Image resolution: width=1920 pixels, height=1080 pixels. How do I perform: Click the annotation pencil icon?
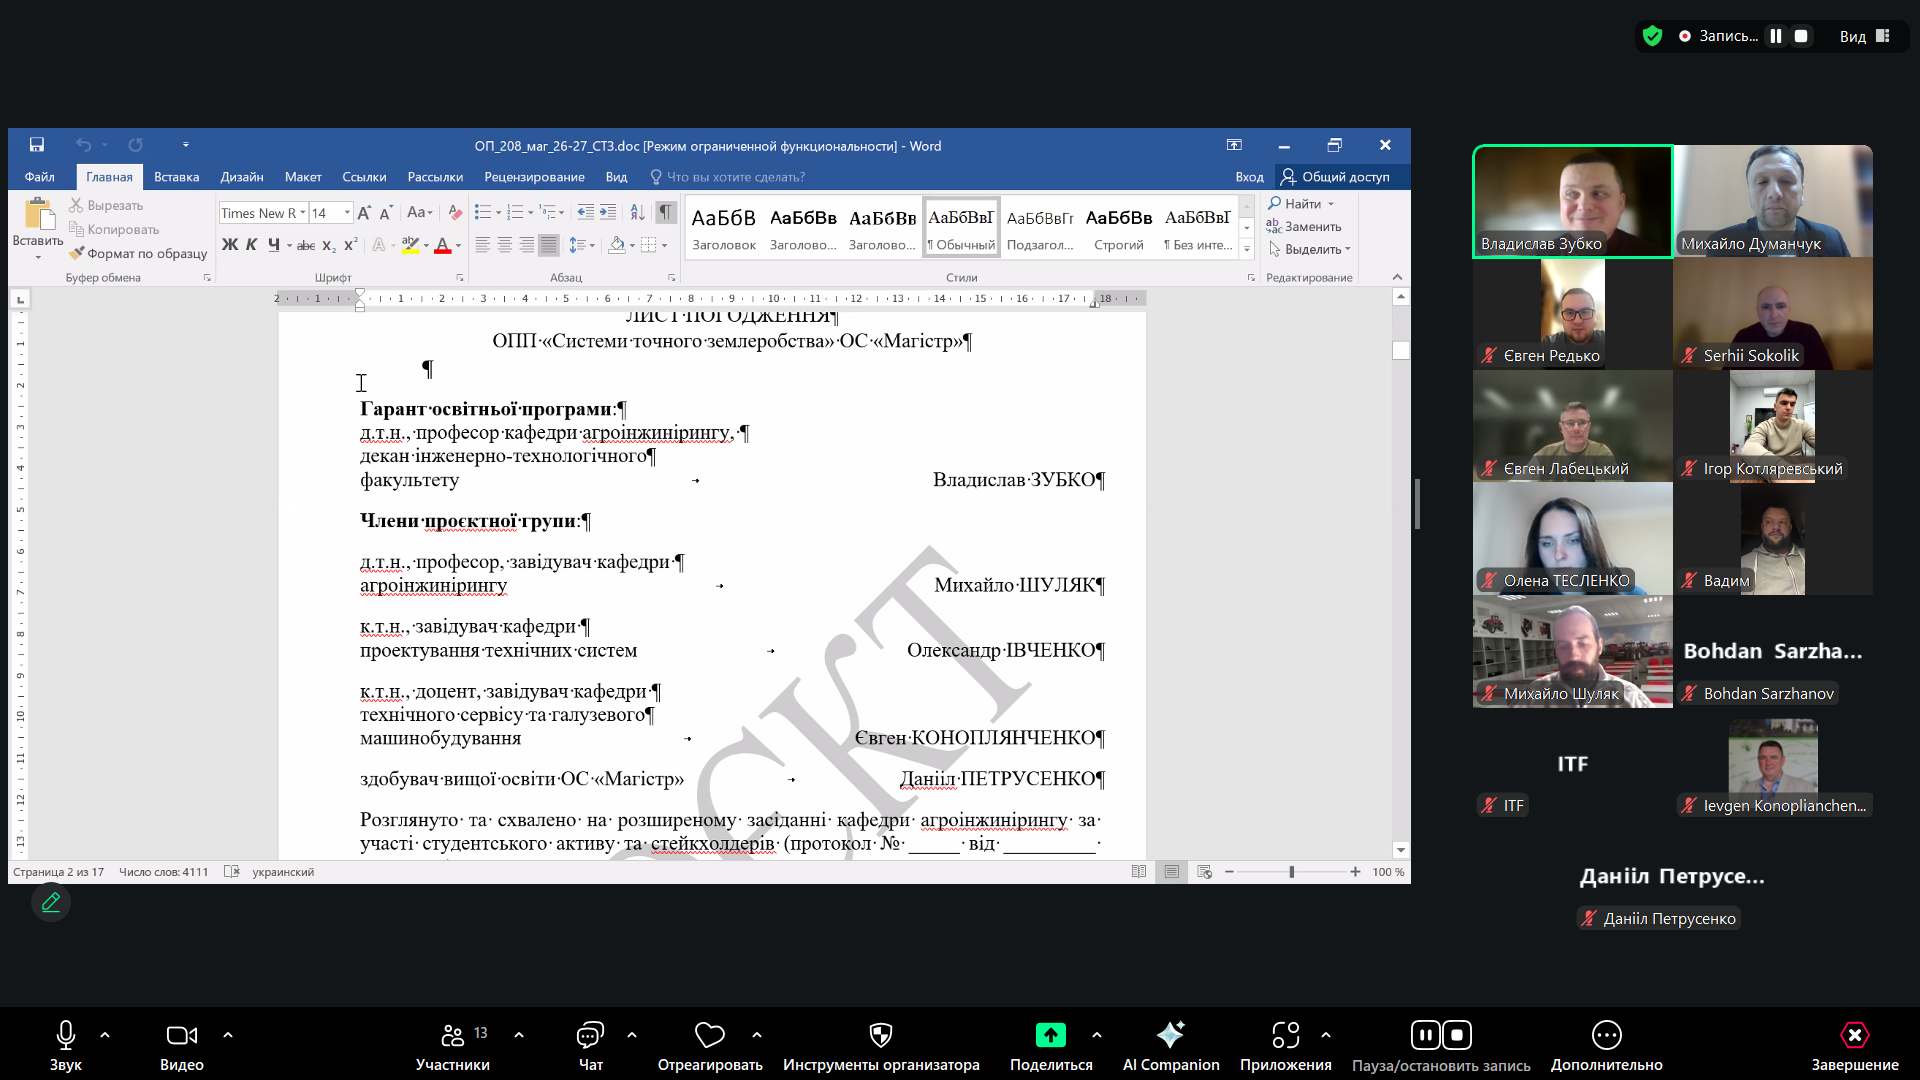[x=51, y=902]
